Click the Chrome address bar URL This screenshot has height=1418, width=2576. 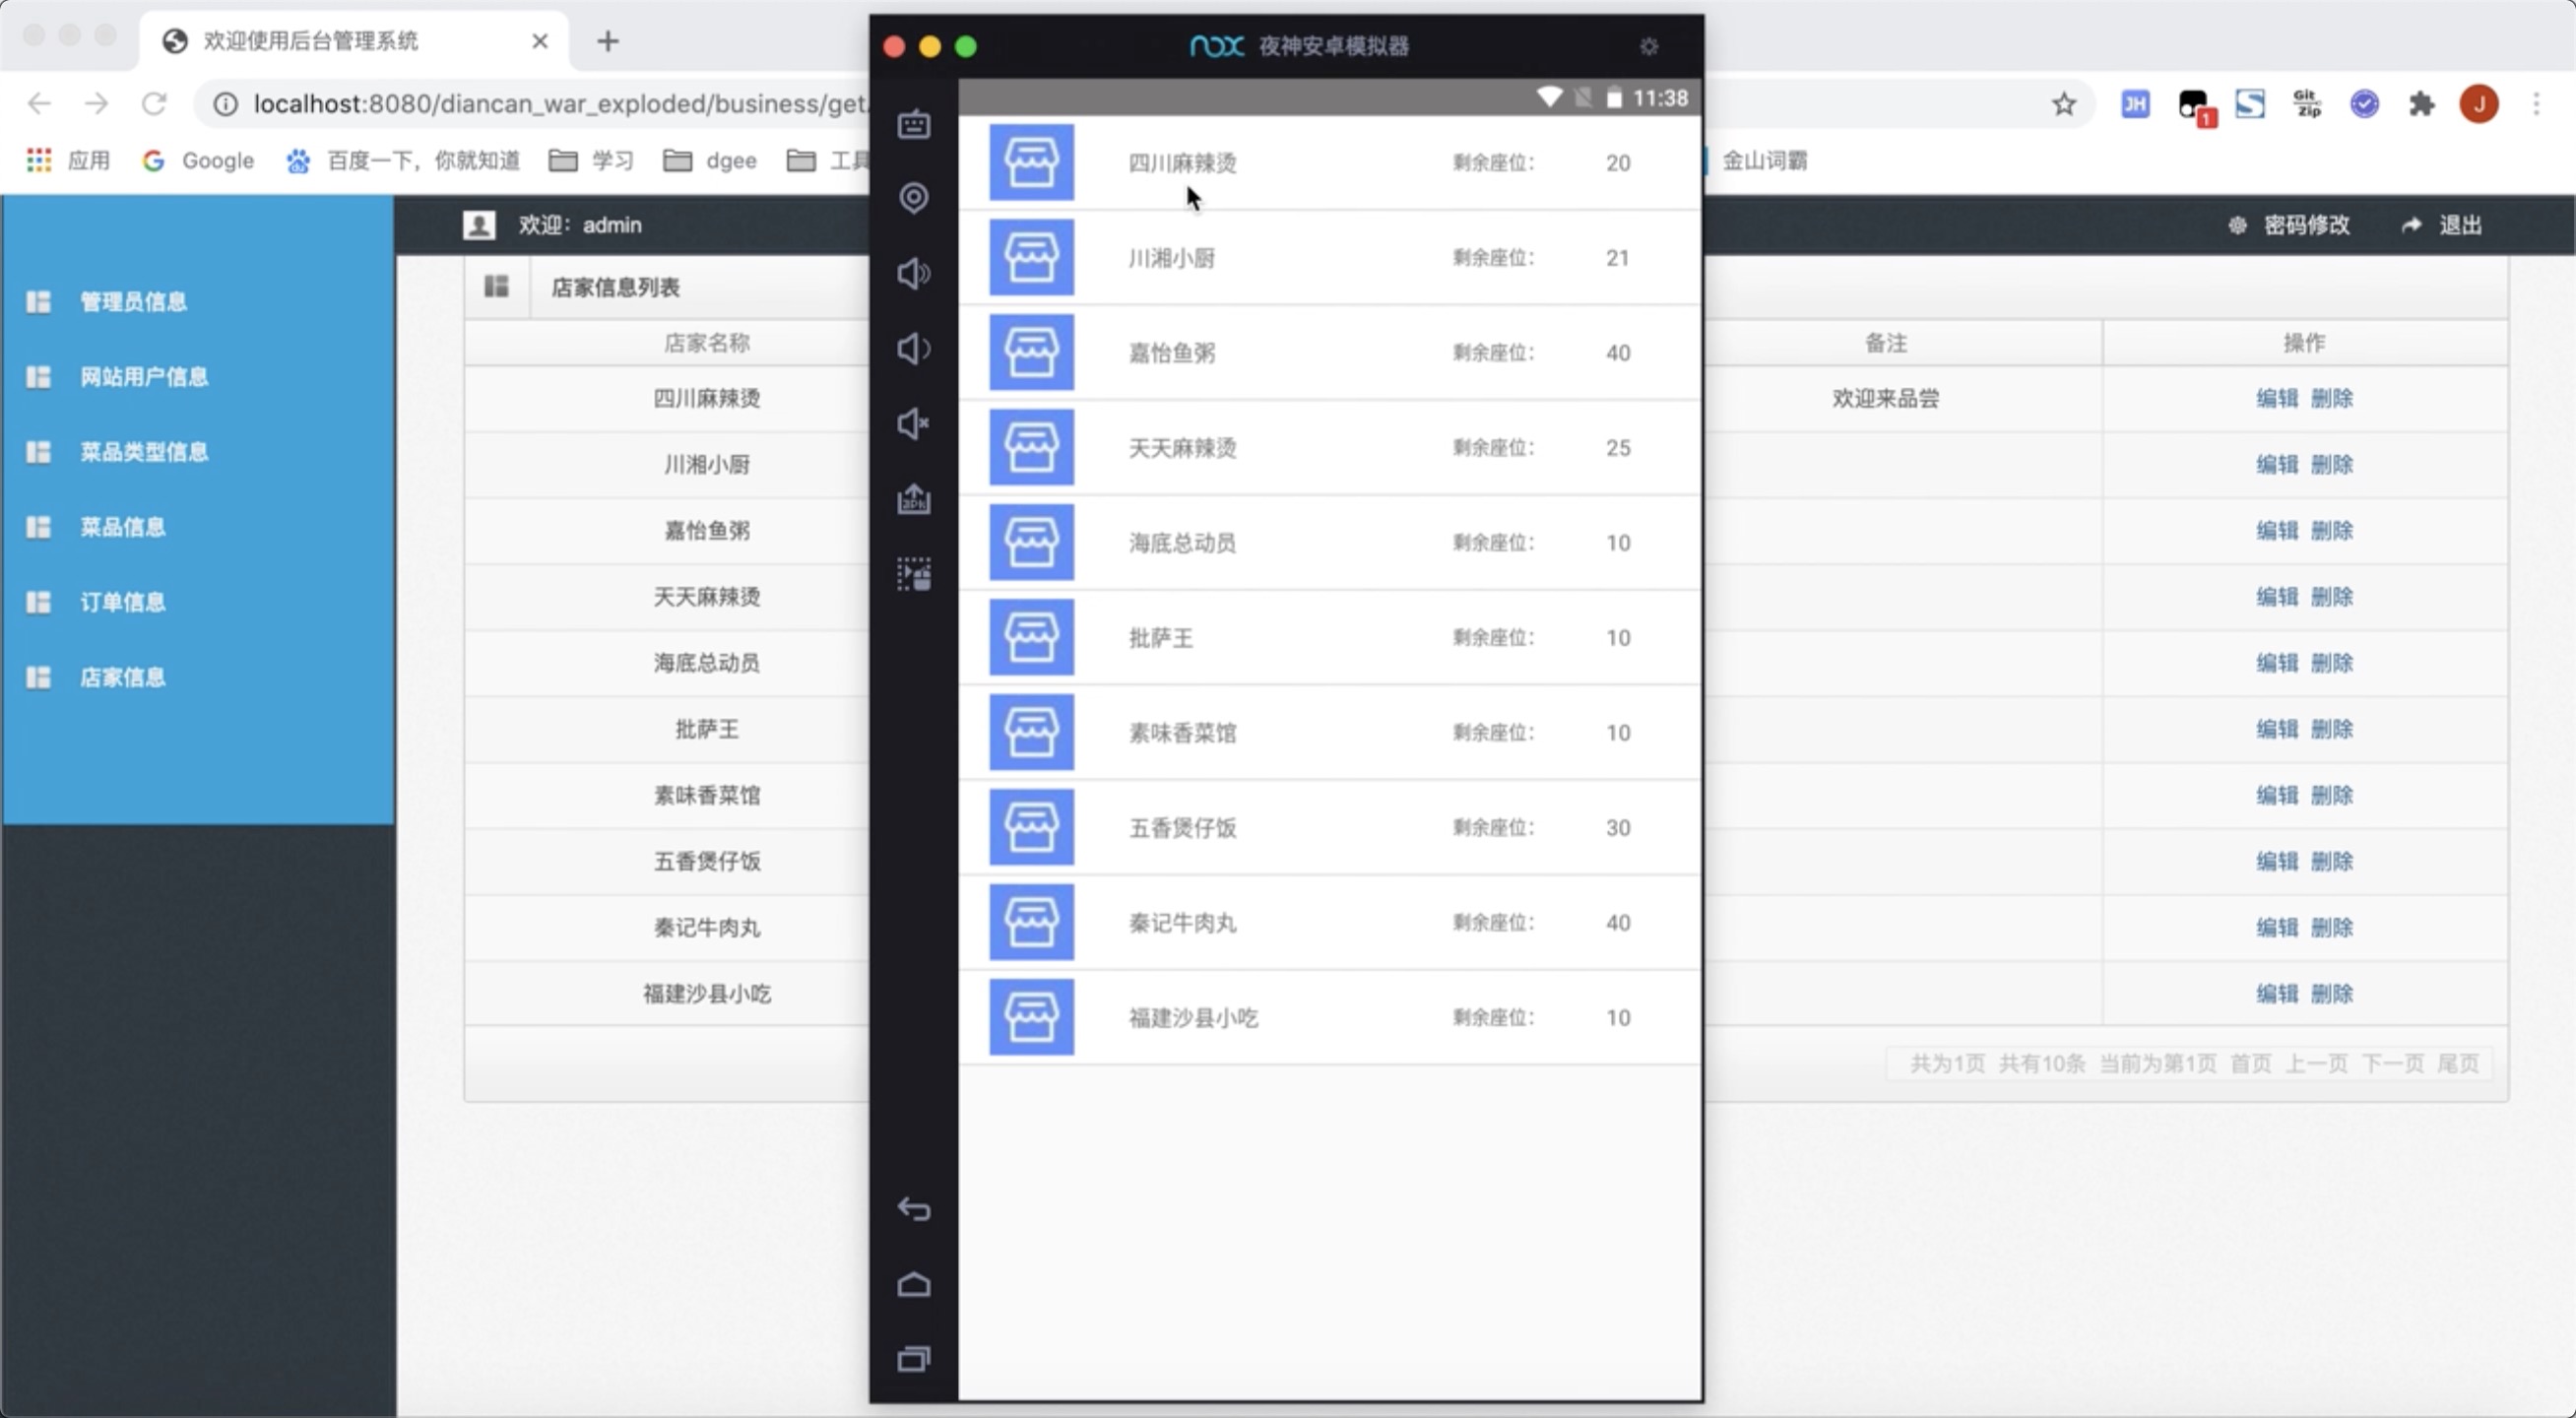pos(560,104)
